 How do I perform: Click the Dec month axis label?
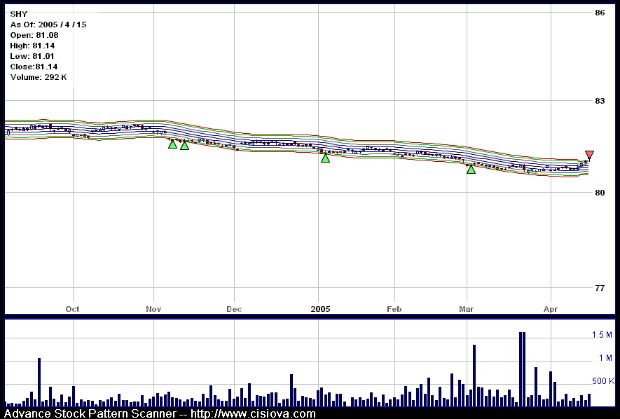point(234,309)
